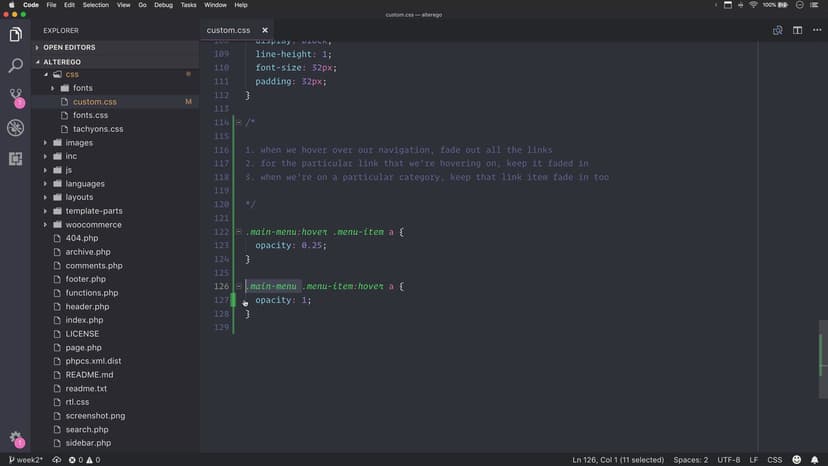Click the Manage gear icon
This screenshot has width=828, height=466.
(15, 438)
